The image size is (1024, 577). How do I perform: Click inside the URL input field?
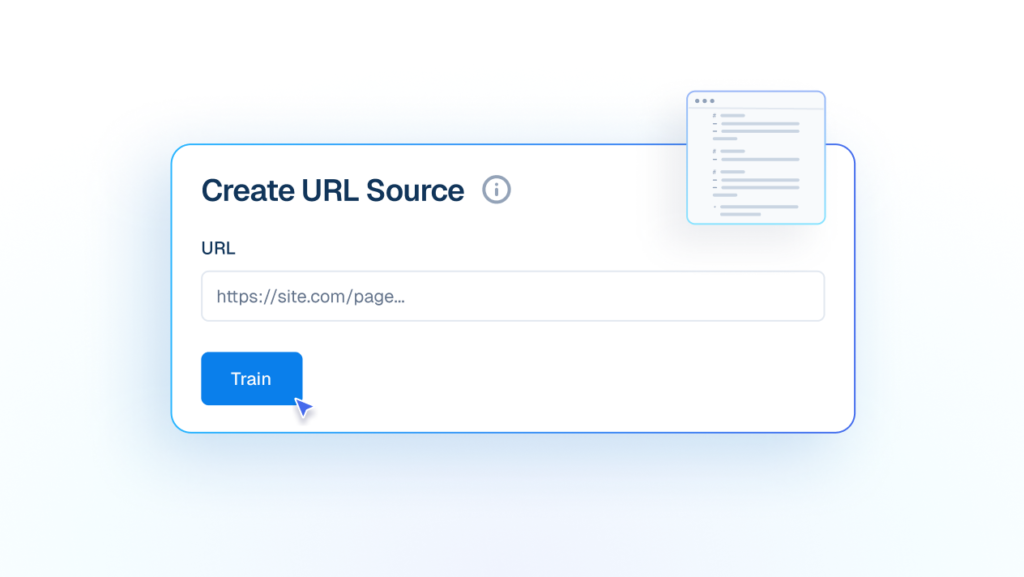point(512,296)
